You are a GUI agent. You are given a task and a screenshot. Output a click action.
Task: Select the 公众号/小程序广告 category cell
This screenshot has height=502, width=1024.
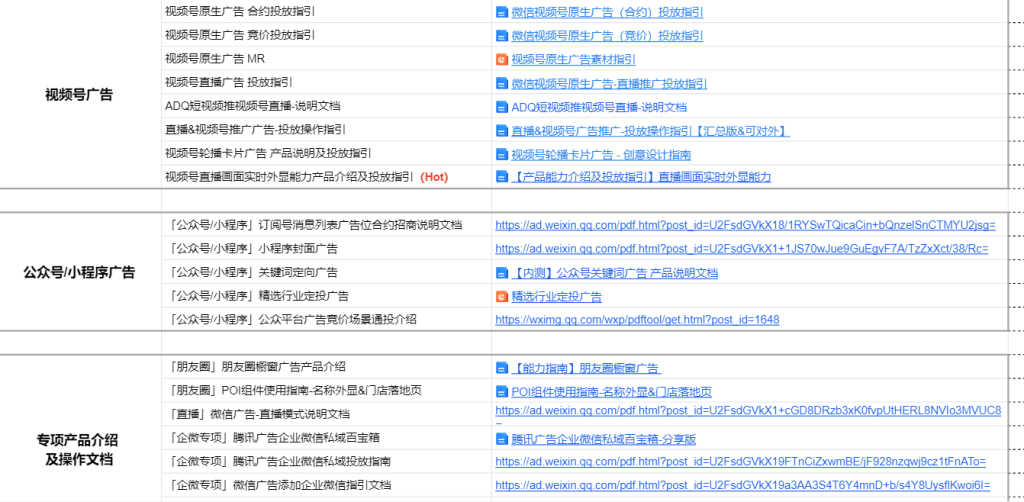[x=80, y=272]
